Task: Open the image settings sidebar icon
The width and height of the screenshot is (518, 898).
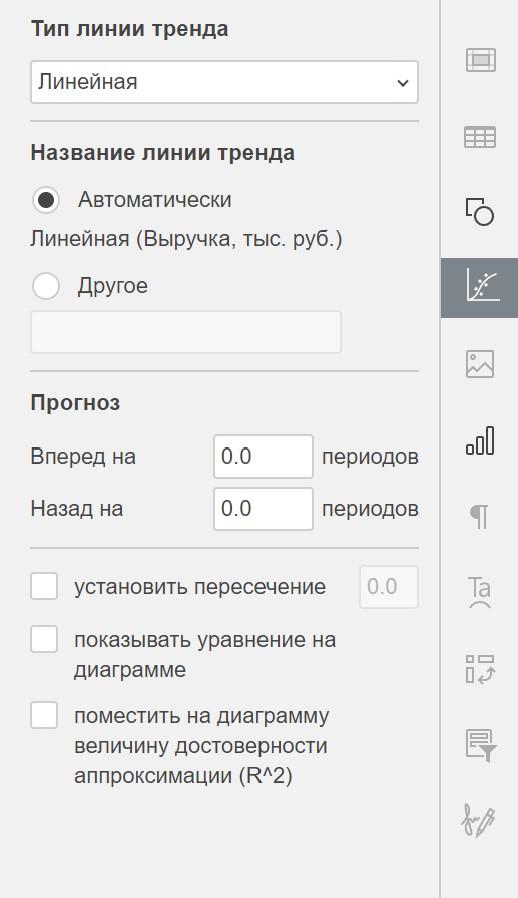Action: [x=480, y=364]
